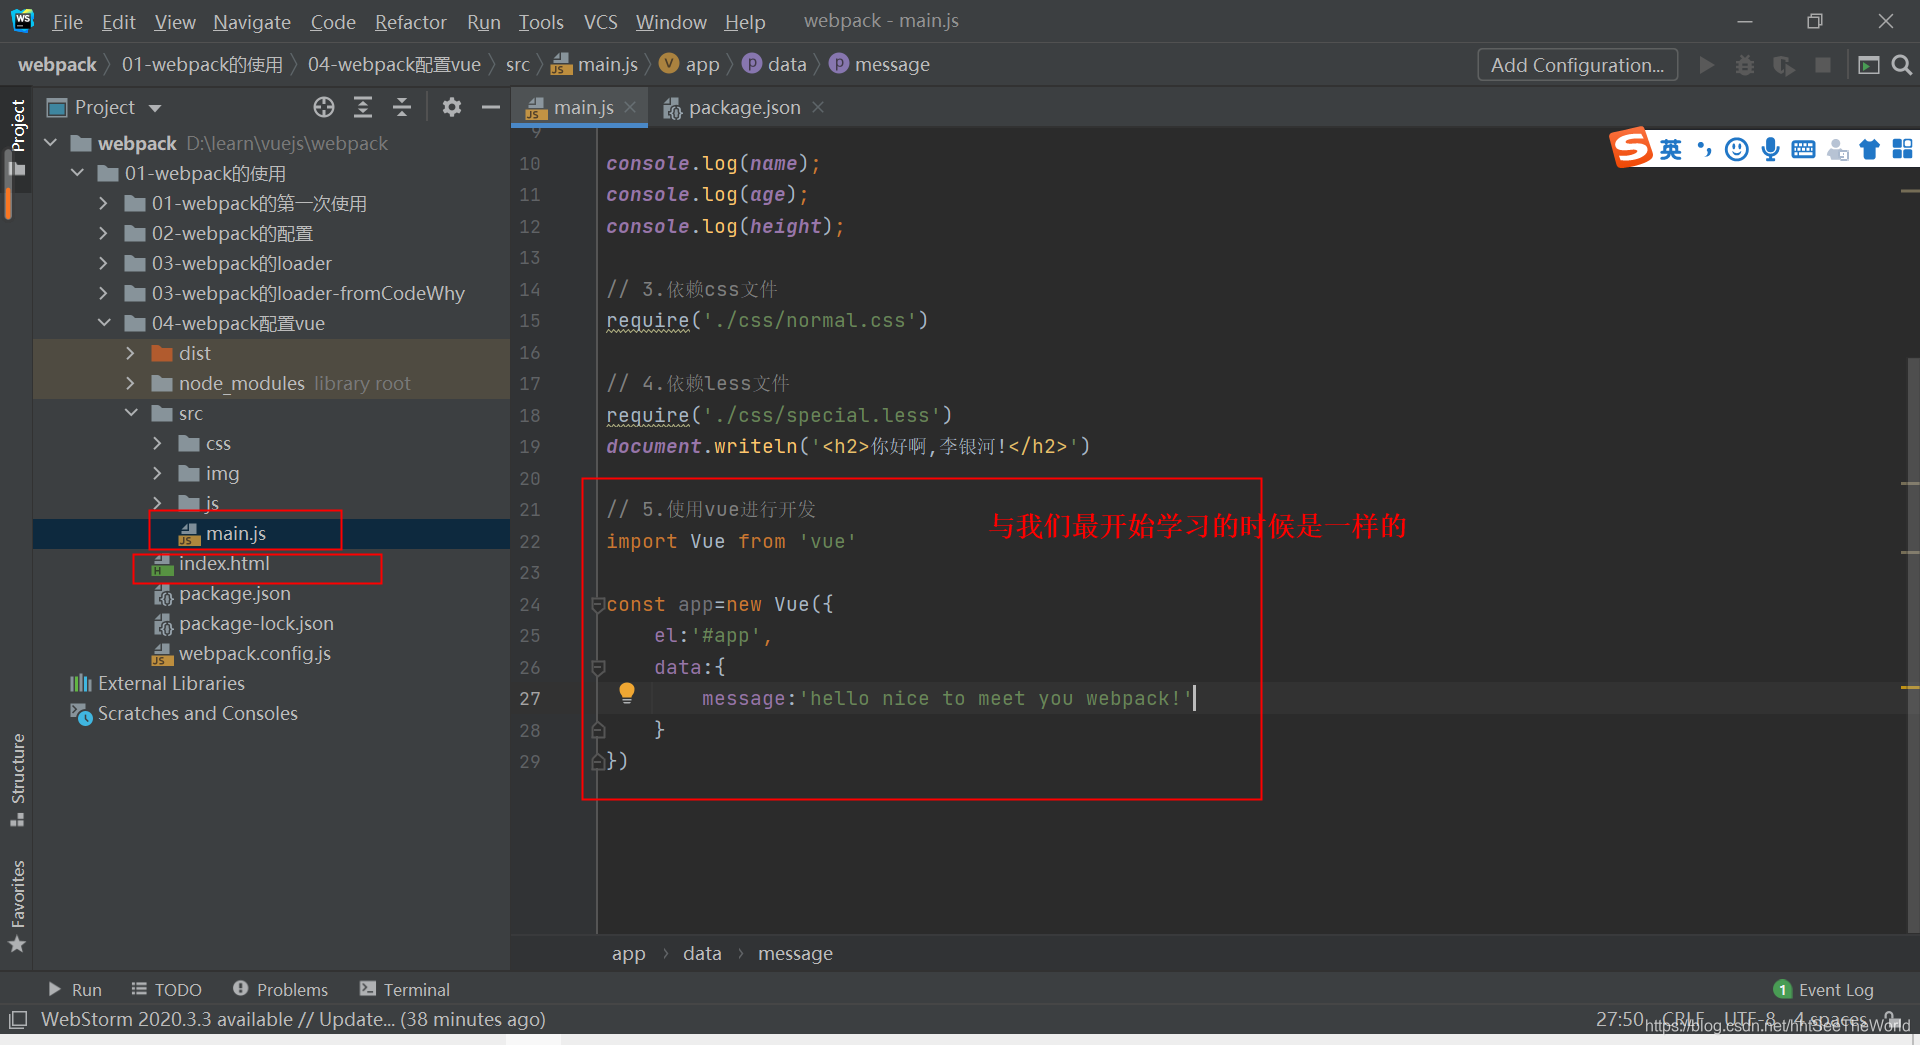
Task: Click the Expand All icon in Project panel
Action: coord(363,107)
